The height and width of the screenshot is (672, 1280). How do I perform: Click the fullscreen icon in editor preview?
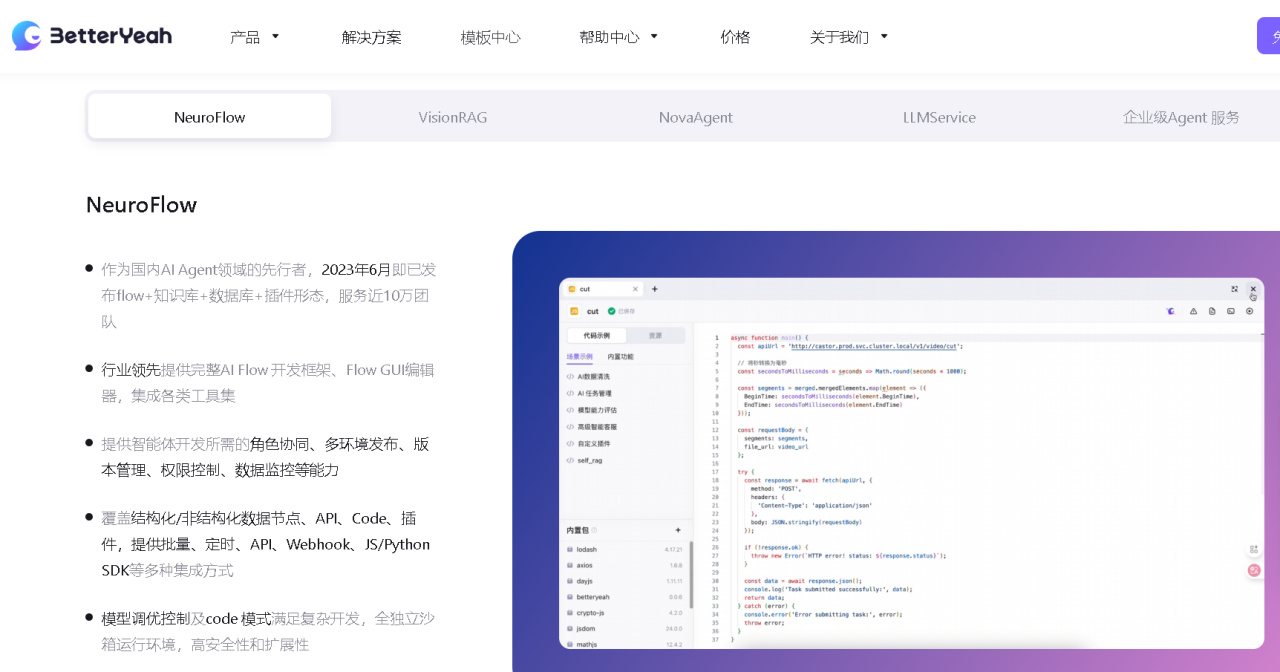click(1234, 289)
